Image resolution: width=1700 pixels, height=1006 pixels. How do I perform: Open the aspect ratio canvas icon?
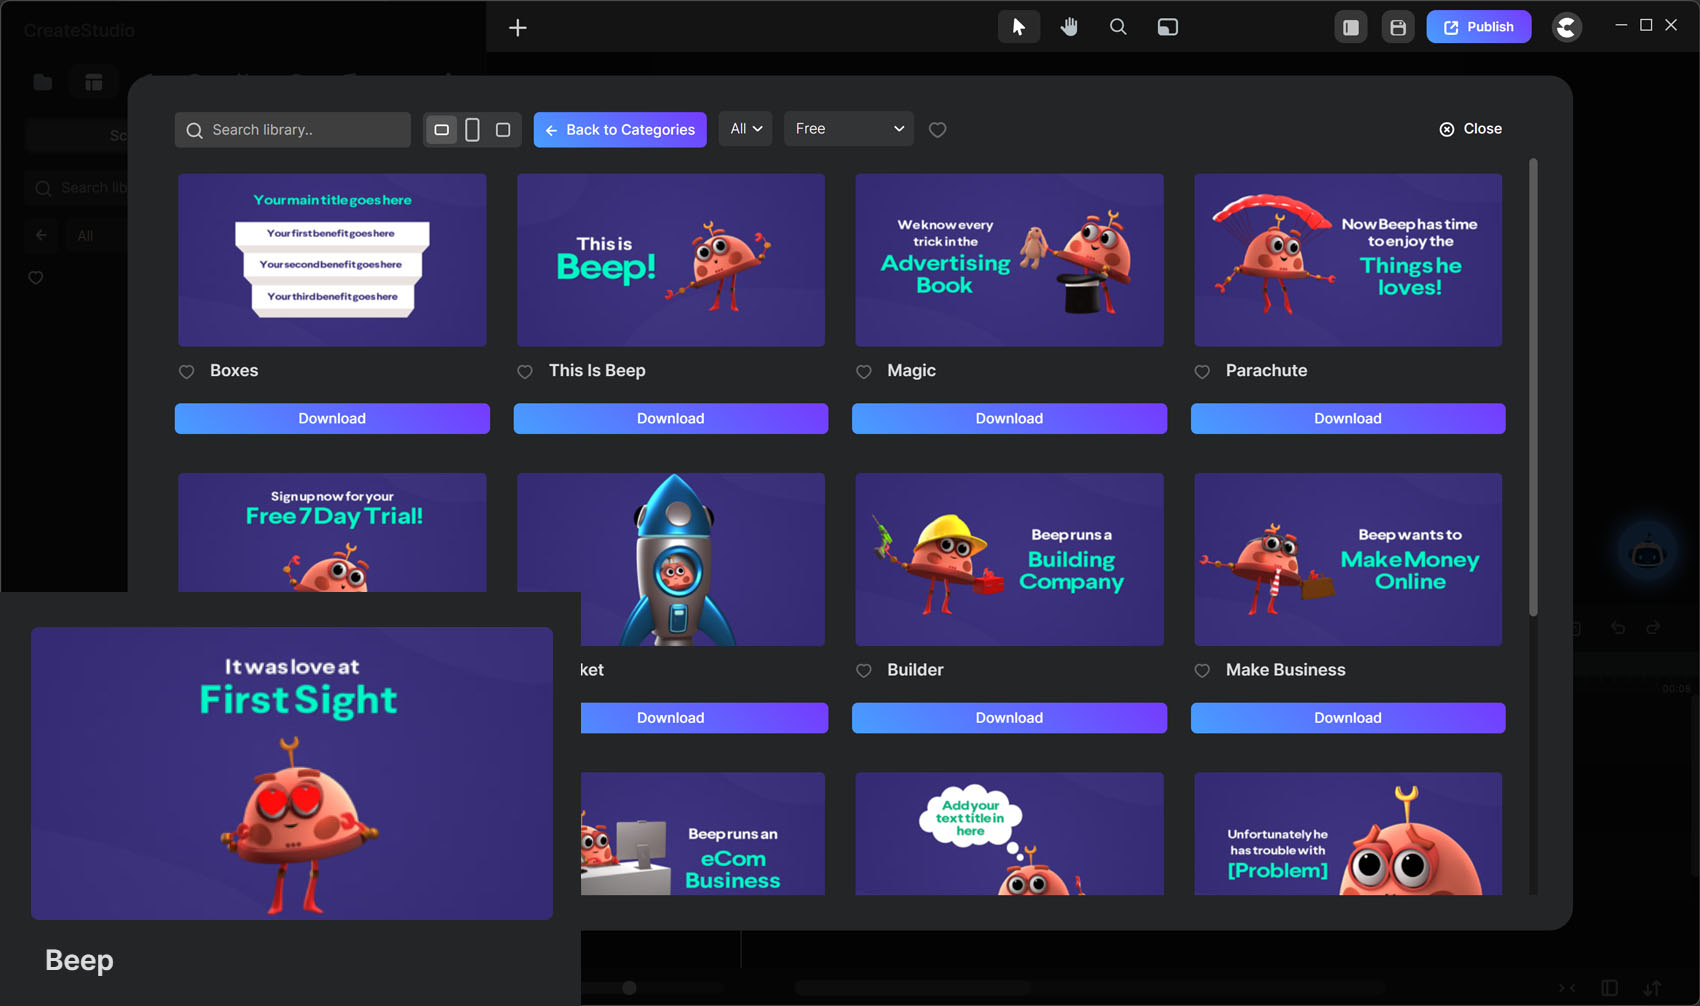point(1167,27)
